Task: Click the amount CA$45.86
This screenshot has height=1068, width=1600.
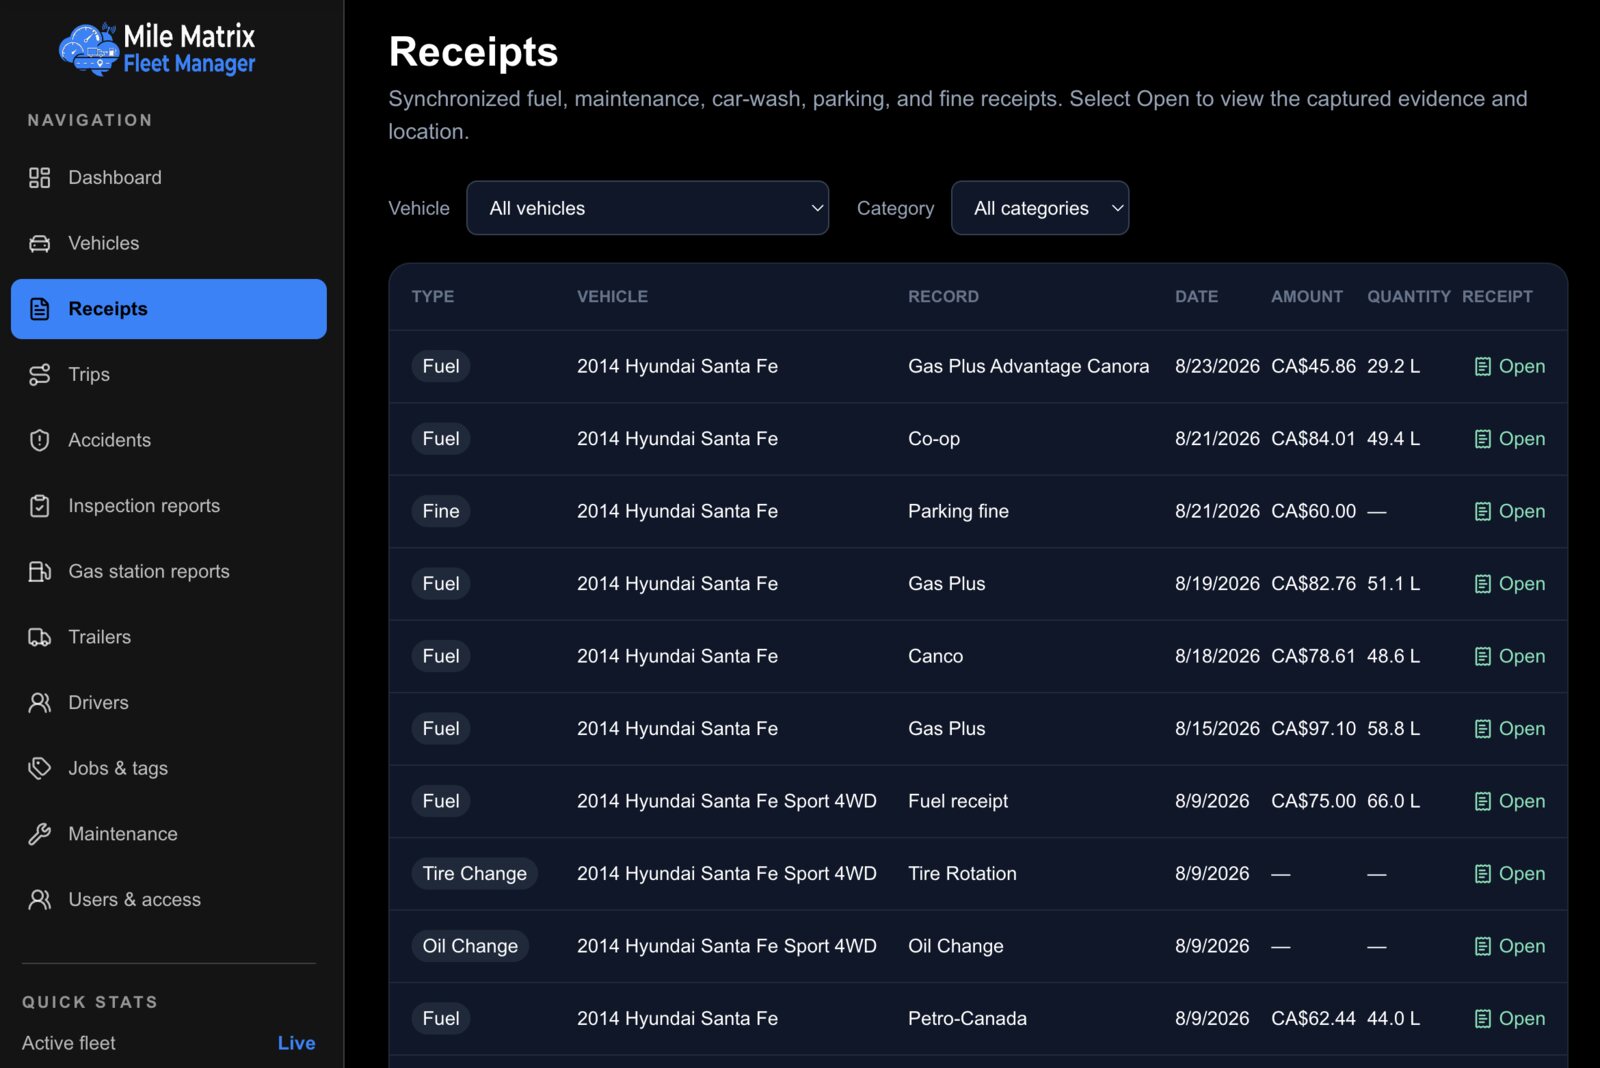Action: 1313,367
